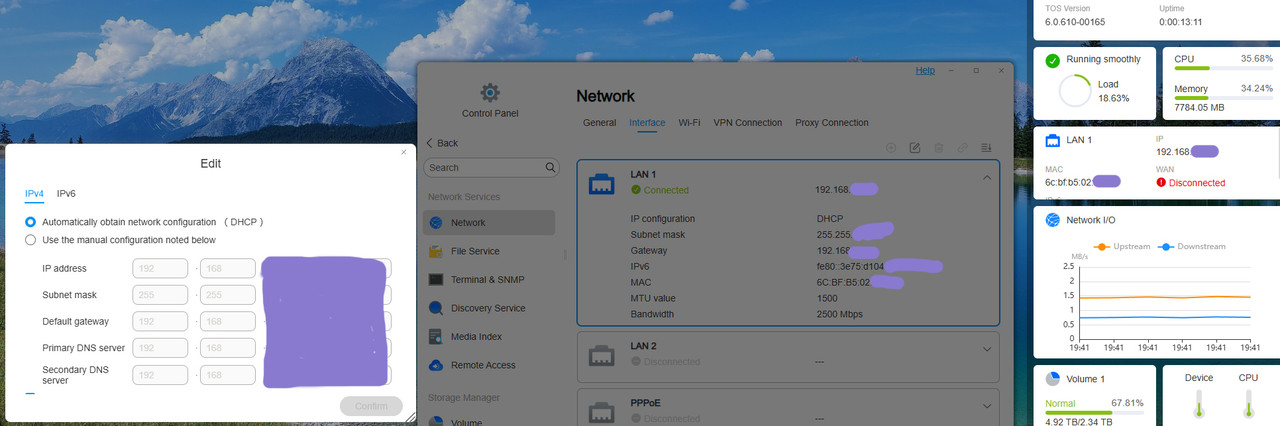This screenshot has height=426, width=1280.
Task: Switch to IPv4 tab in Edit dialog
Action: [x=35, y=193]
